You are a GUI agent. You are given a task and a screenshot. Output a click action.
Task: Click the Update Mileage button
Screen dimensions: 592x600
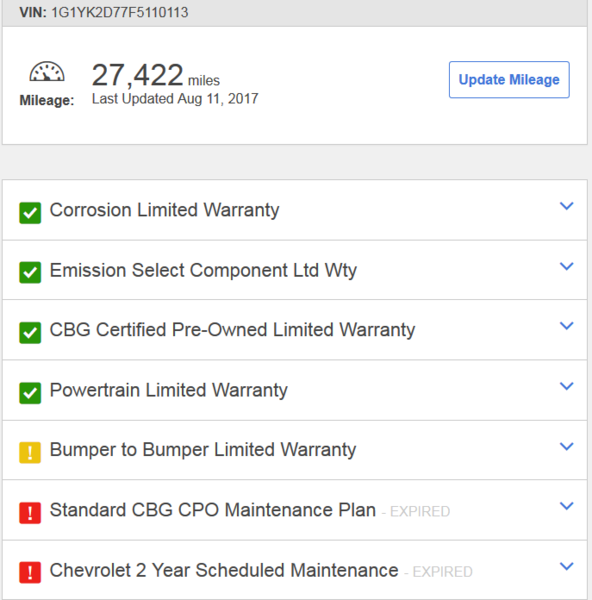coord(509,80)
